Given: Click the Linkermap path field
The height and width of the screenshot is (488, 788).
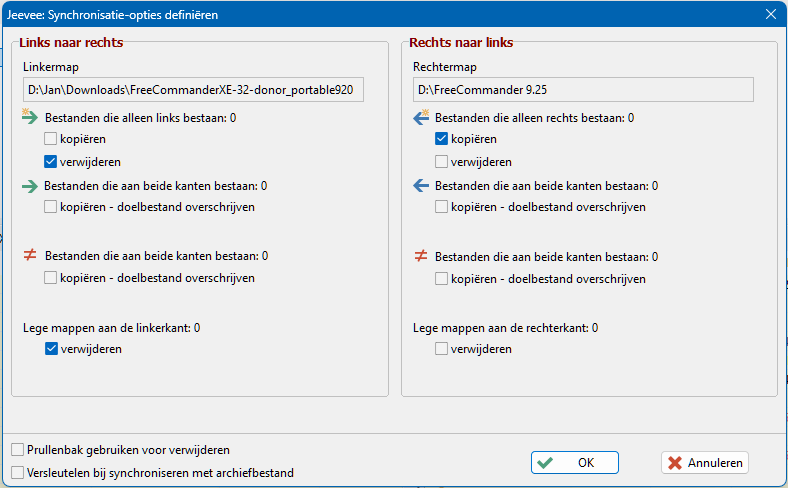Looking at the screenshot, I should click(x=193, y=89).
